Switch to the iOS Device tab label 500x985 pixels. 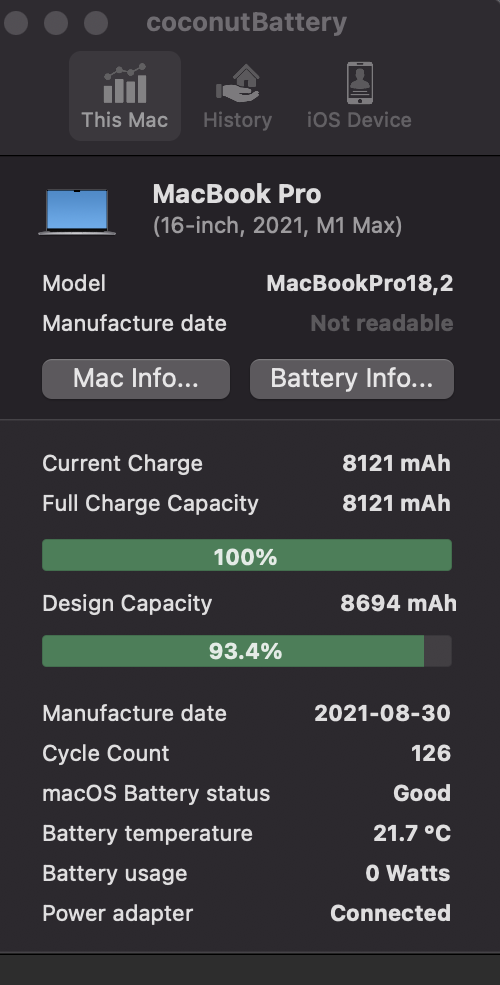pyautogui.click(x=359, y=119)
